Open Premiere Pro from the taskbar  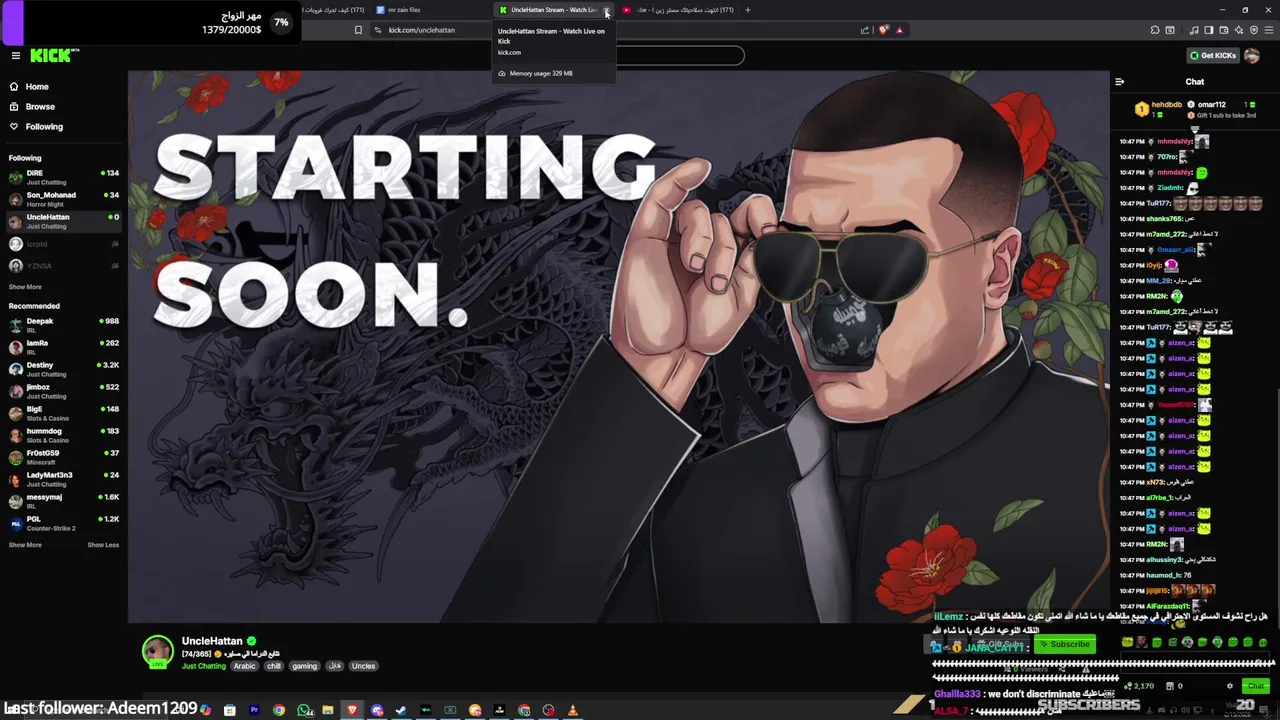[254, 710]
